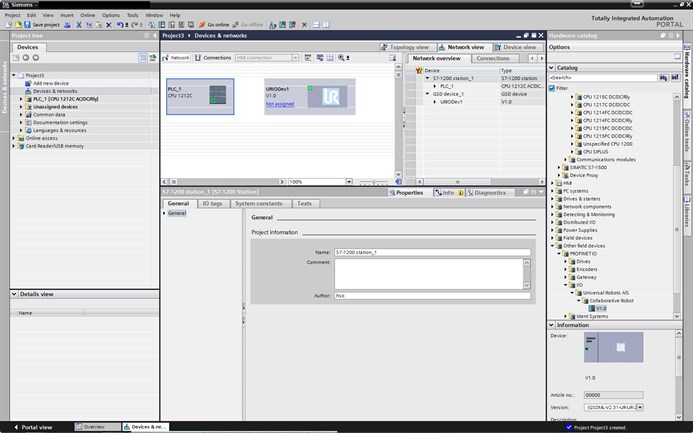This screenshot has height=433, width=693.
Task: Click the zoom magnifier icon in network toolbar
Action: pyautogui.click(x=341, y=58)
